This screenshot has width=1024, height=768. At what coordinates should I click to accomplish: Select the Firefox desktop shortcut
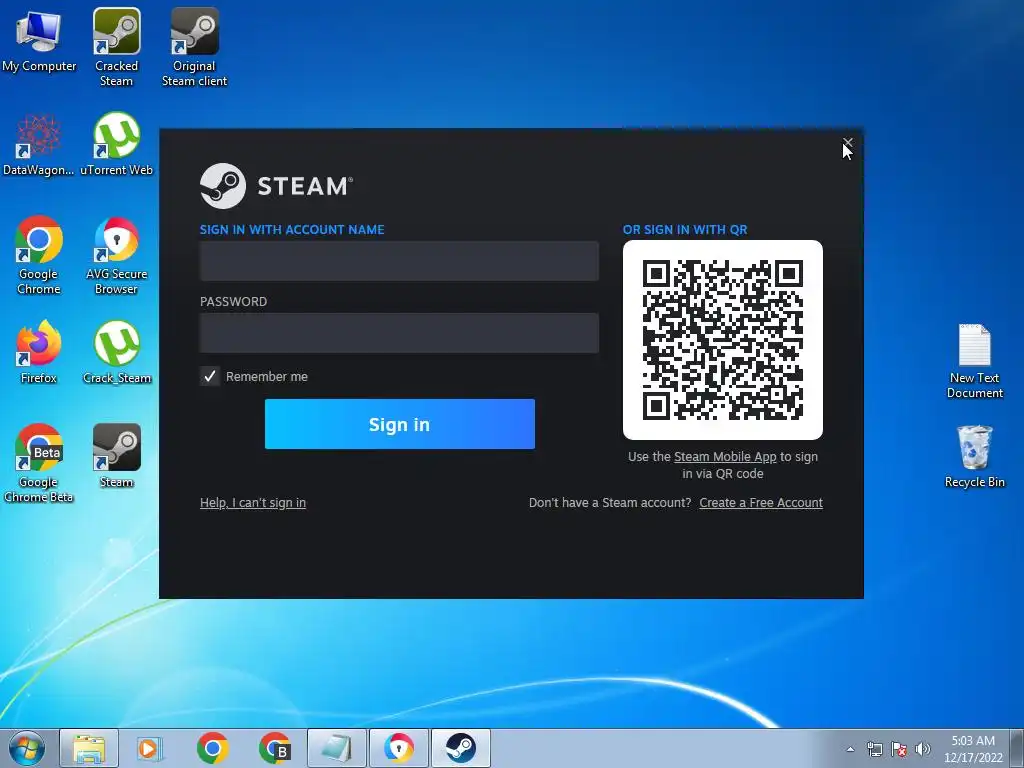tap(39, 353)
